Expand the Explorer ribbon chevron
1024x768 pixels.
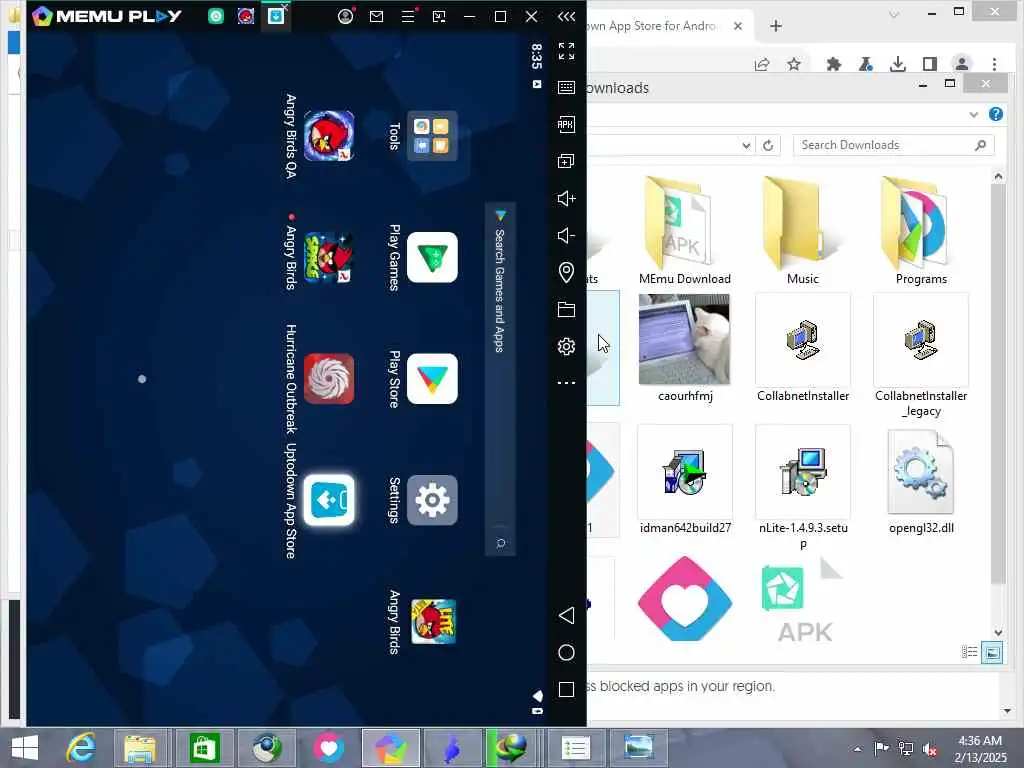(x=974, y=114)
